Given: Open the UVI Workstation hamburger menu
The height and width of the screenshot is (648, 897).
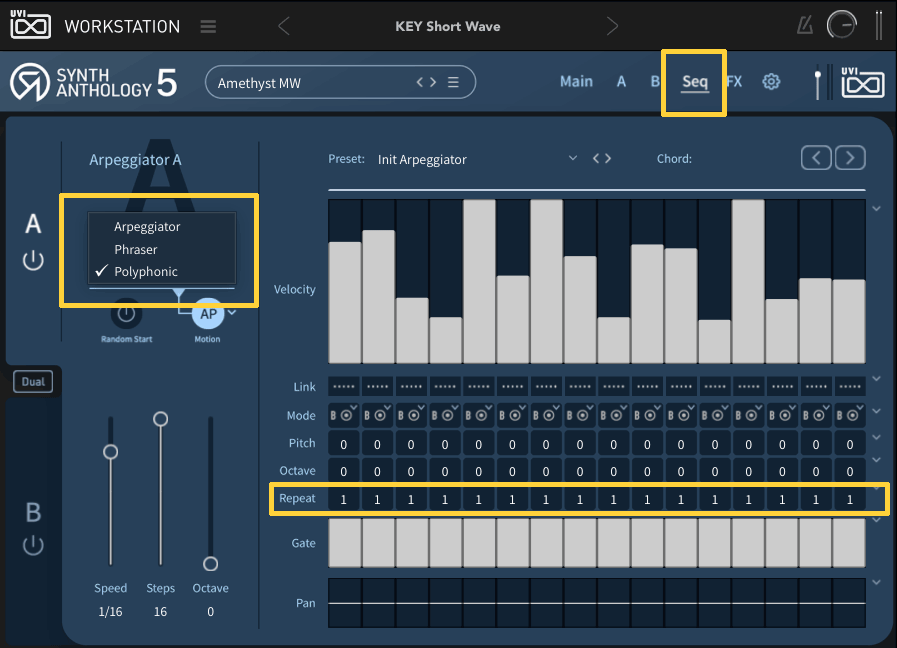Looking at the screenshot, I should click(208, 26).
